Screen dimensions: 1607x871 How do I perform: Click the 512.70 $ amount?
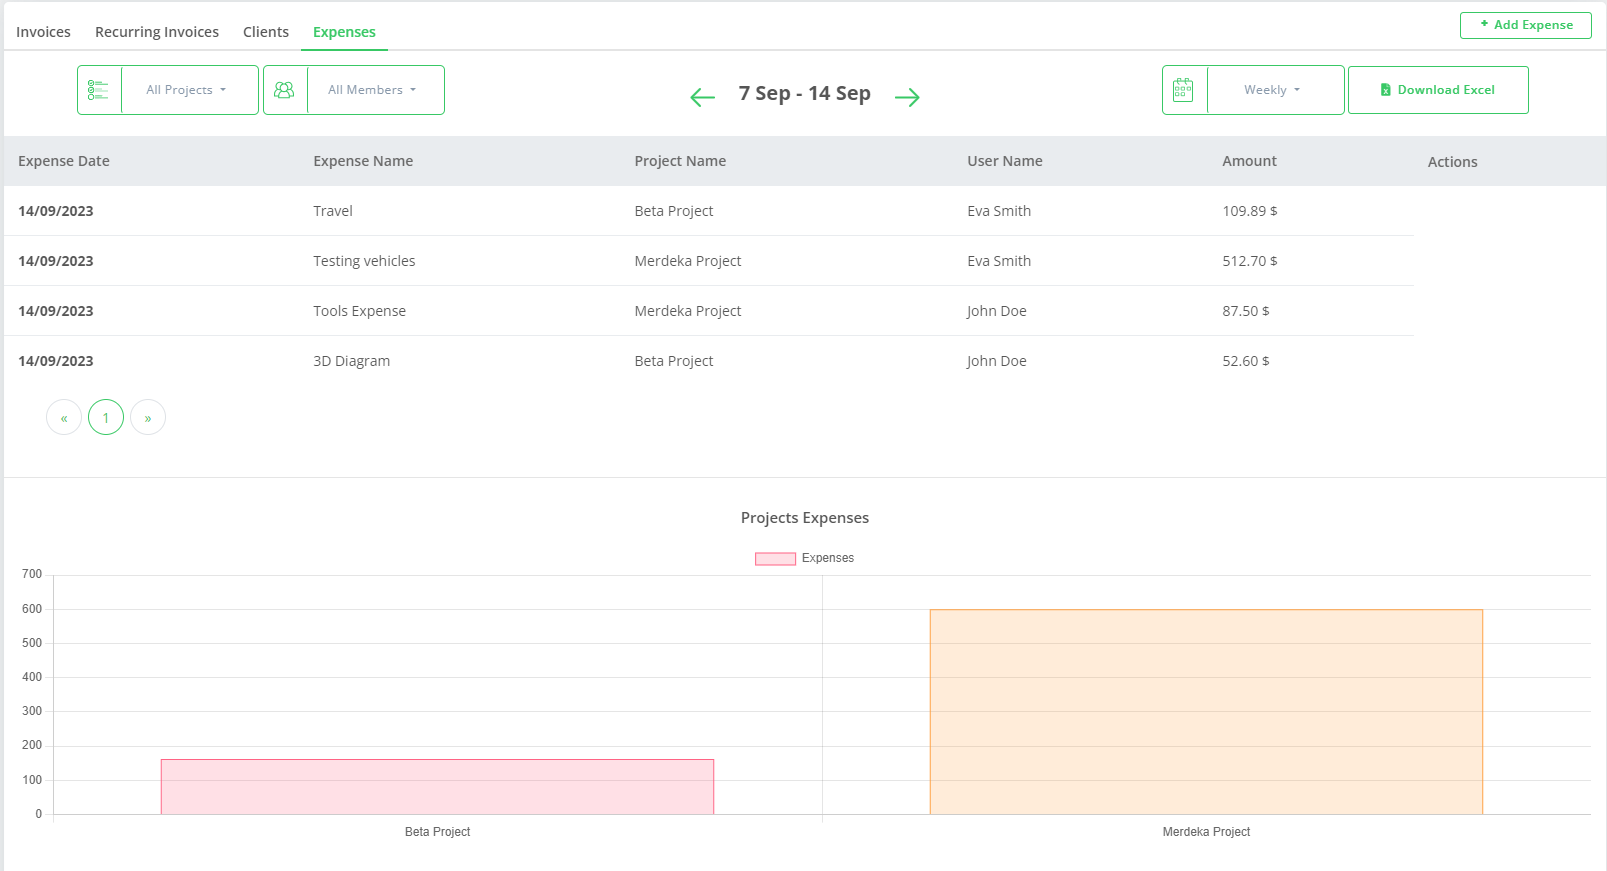point(1250,261)
